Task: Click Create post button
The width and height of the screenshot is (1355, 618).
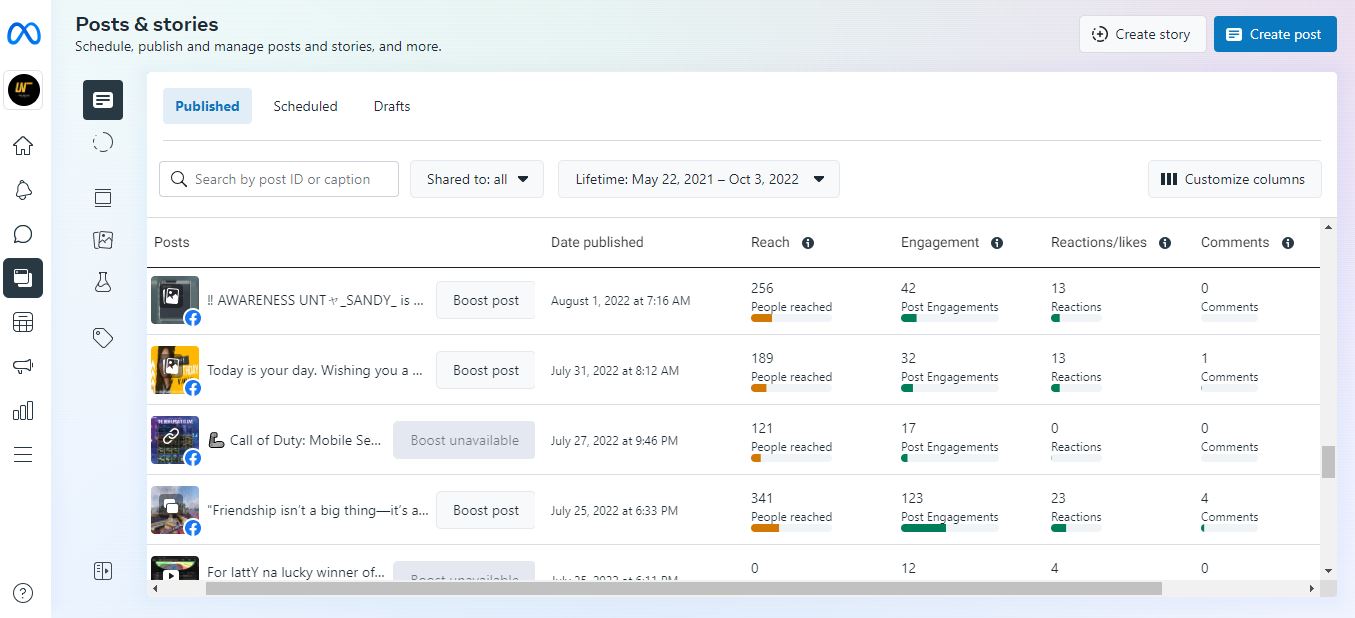Action: tap(1274, 34)
